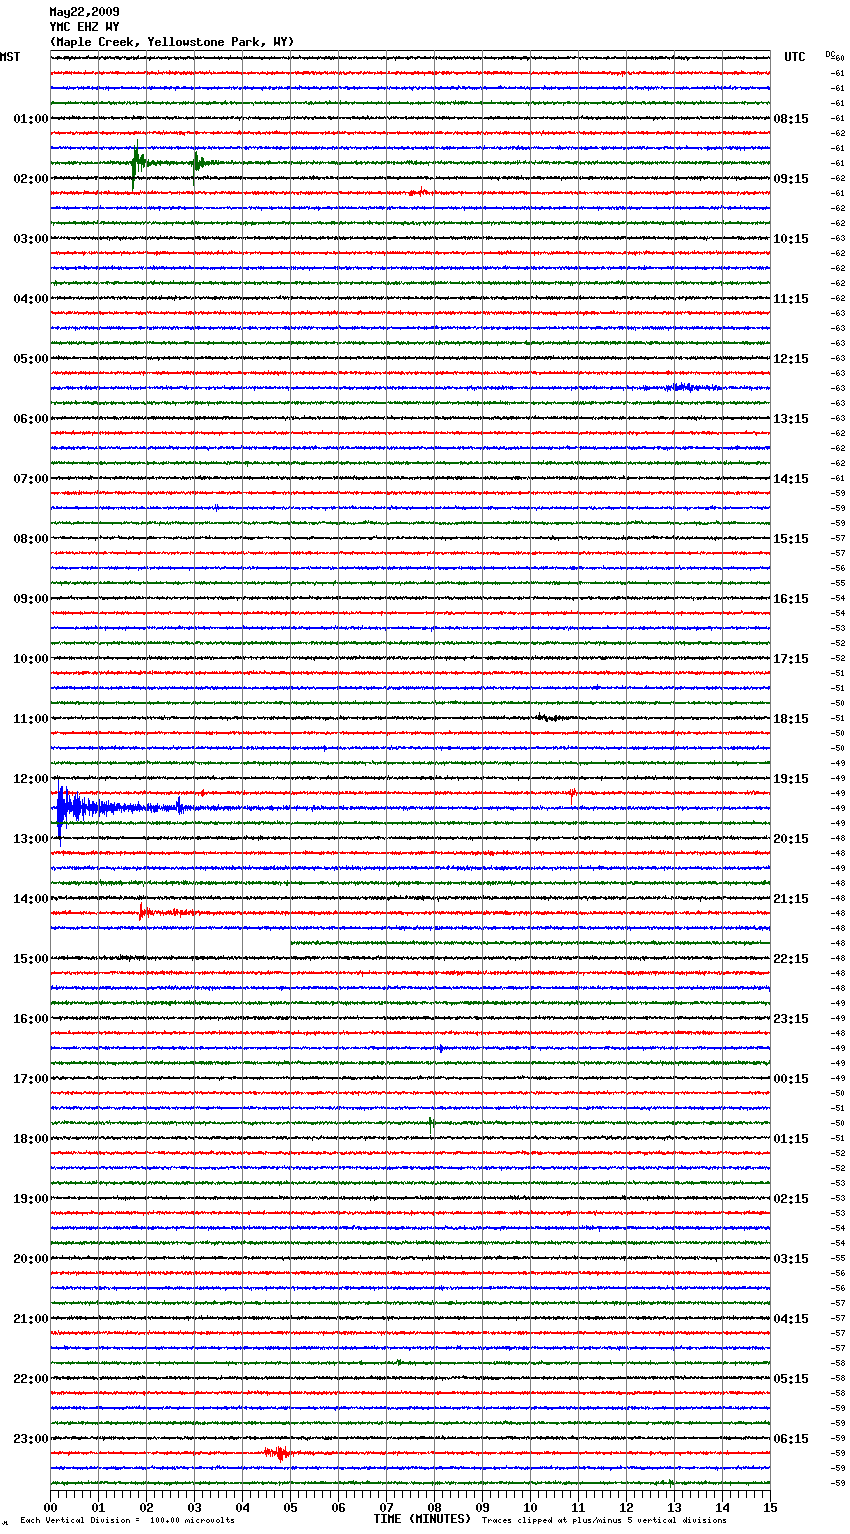Select the minute 15 tick label
The height and width of the screenshot is (1534, 850).
click(x=770, y=1507)
